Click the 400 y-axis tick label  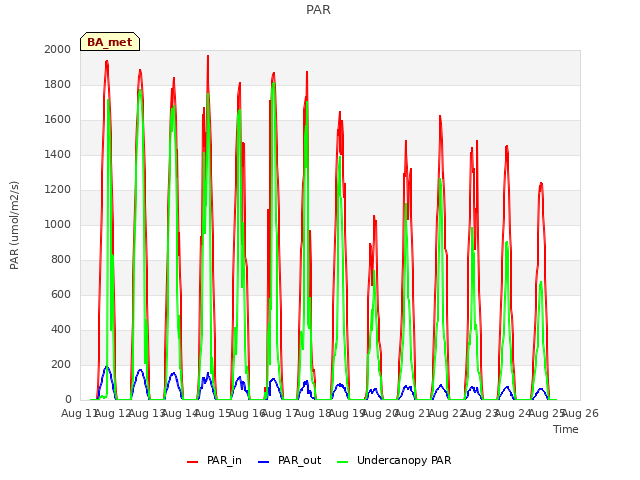coord(61,329)
